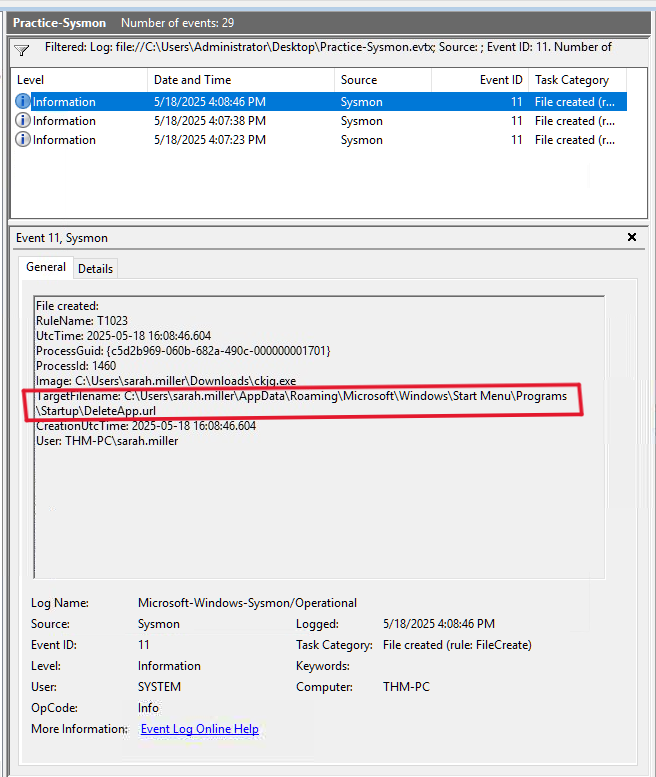Click the TargetFilename line in event description
This screenshot has height=777, width=656.
click(301, 396)
